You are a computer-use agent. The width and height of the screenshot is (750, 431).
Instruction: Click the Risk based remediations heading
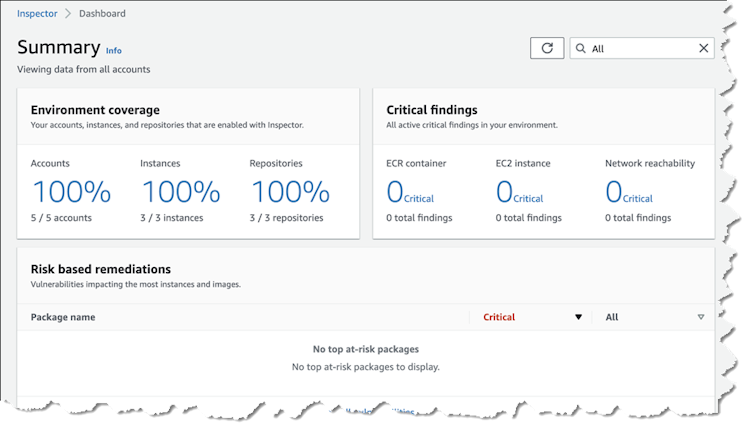coord(100,269)
